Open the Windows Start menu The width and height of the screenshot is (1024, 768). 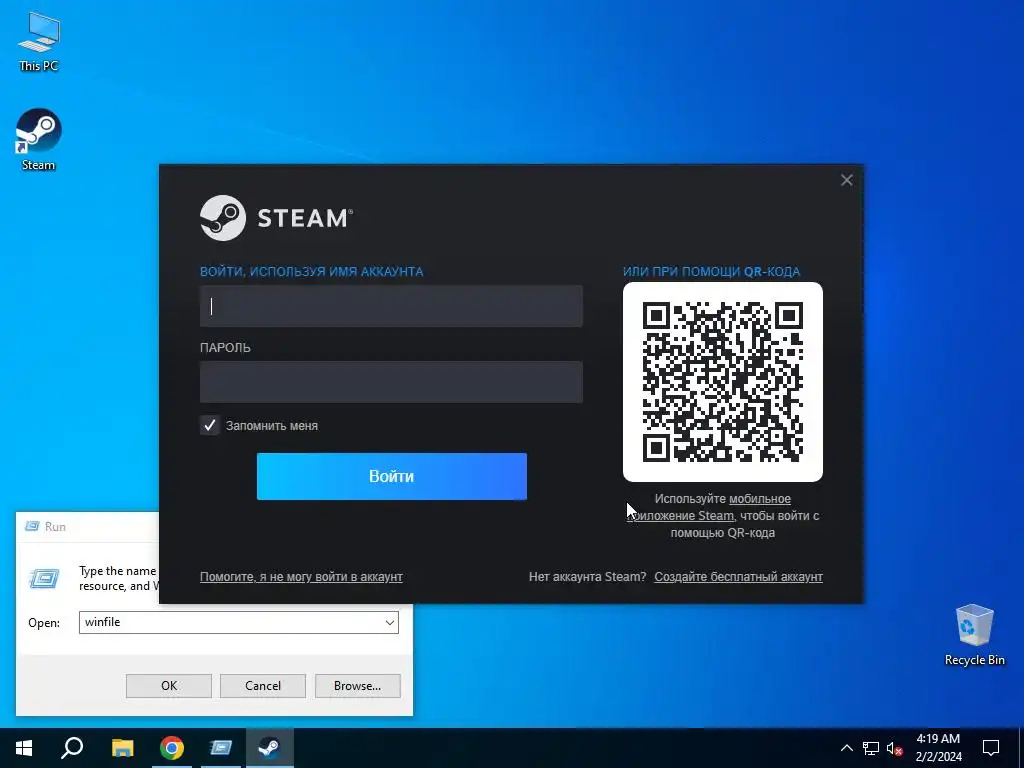pyautogui.click(x=24, y=748)
